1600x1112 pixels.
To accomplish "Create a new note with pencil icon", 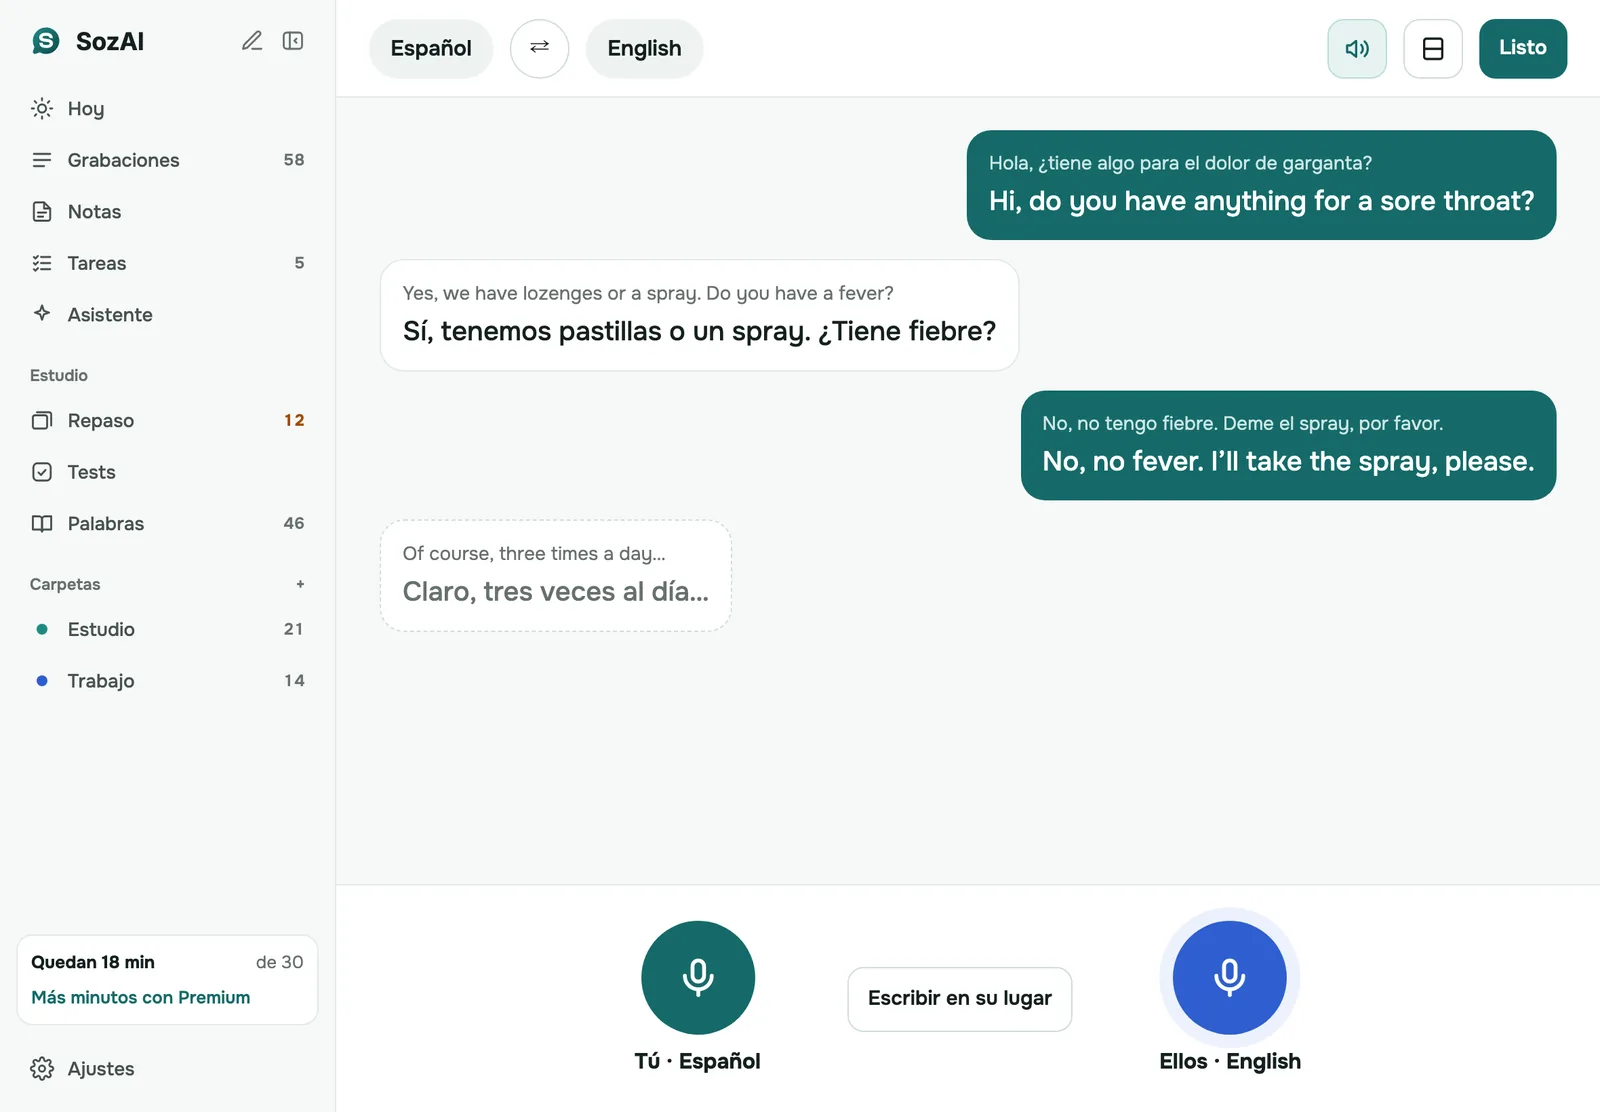I will [252, 41].
